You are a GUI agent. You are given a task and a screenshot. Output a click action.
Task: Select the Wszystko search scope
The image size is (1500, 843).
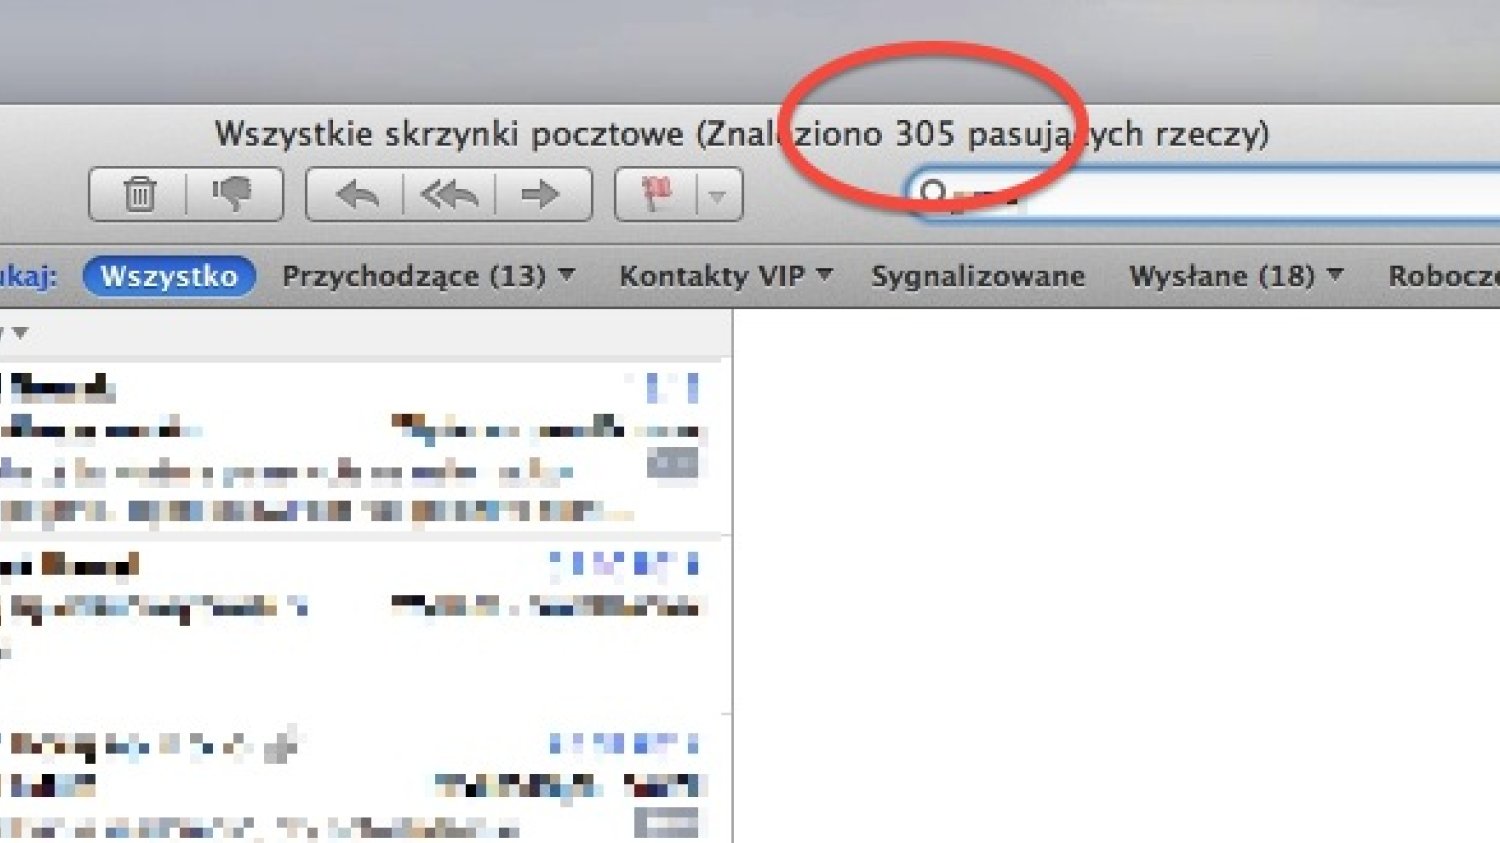[x=169, y=275]
